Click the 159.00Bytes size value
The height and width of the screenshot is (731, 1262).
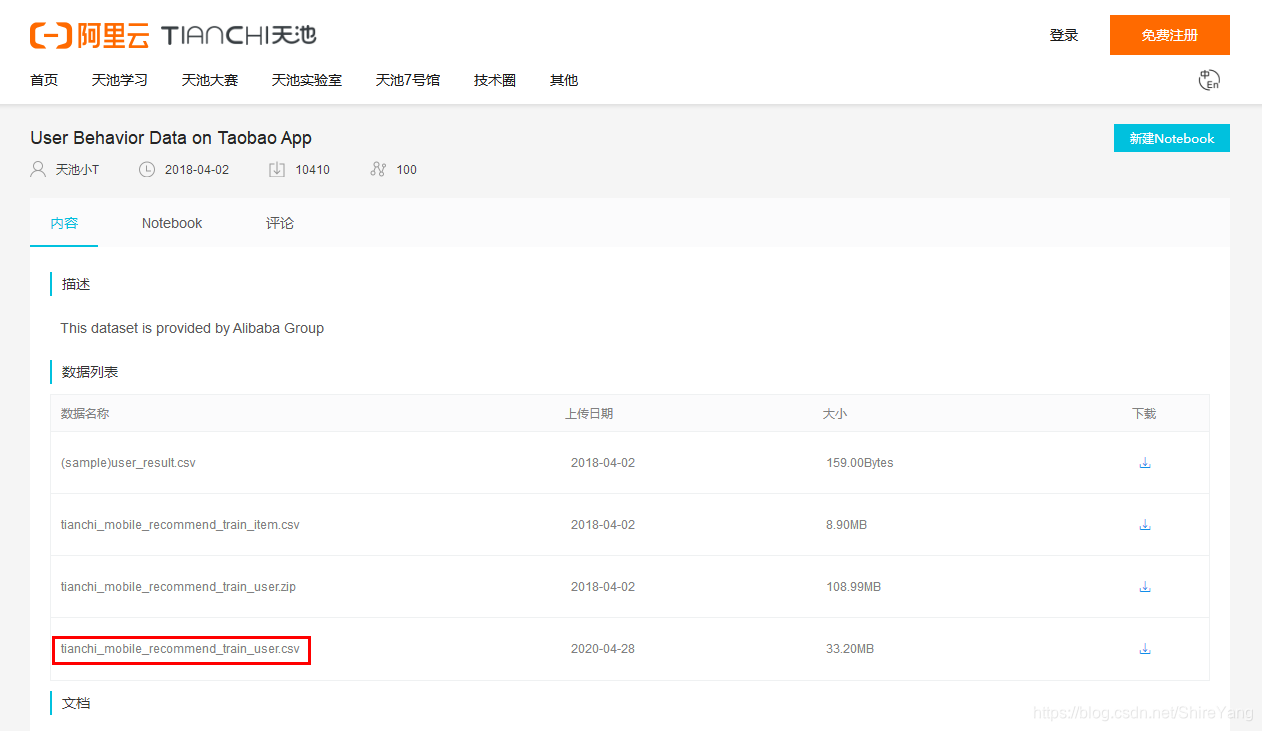pyautogui.click(x=860, y=463)
